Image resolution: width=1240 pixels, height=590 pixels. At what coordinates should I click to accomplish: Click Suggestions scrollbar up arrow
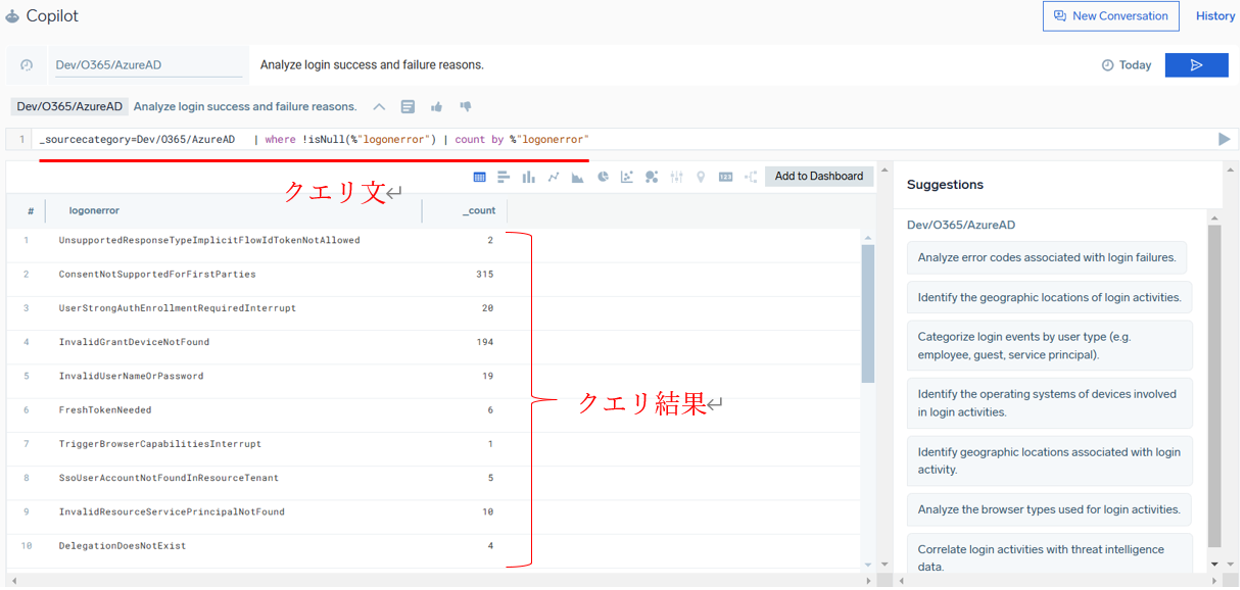(1215, 217)
